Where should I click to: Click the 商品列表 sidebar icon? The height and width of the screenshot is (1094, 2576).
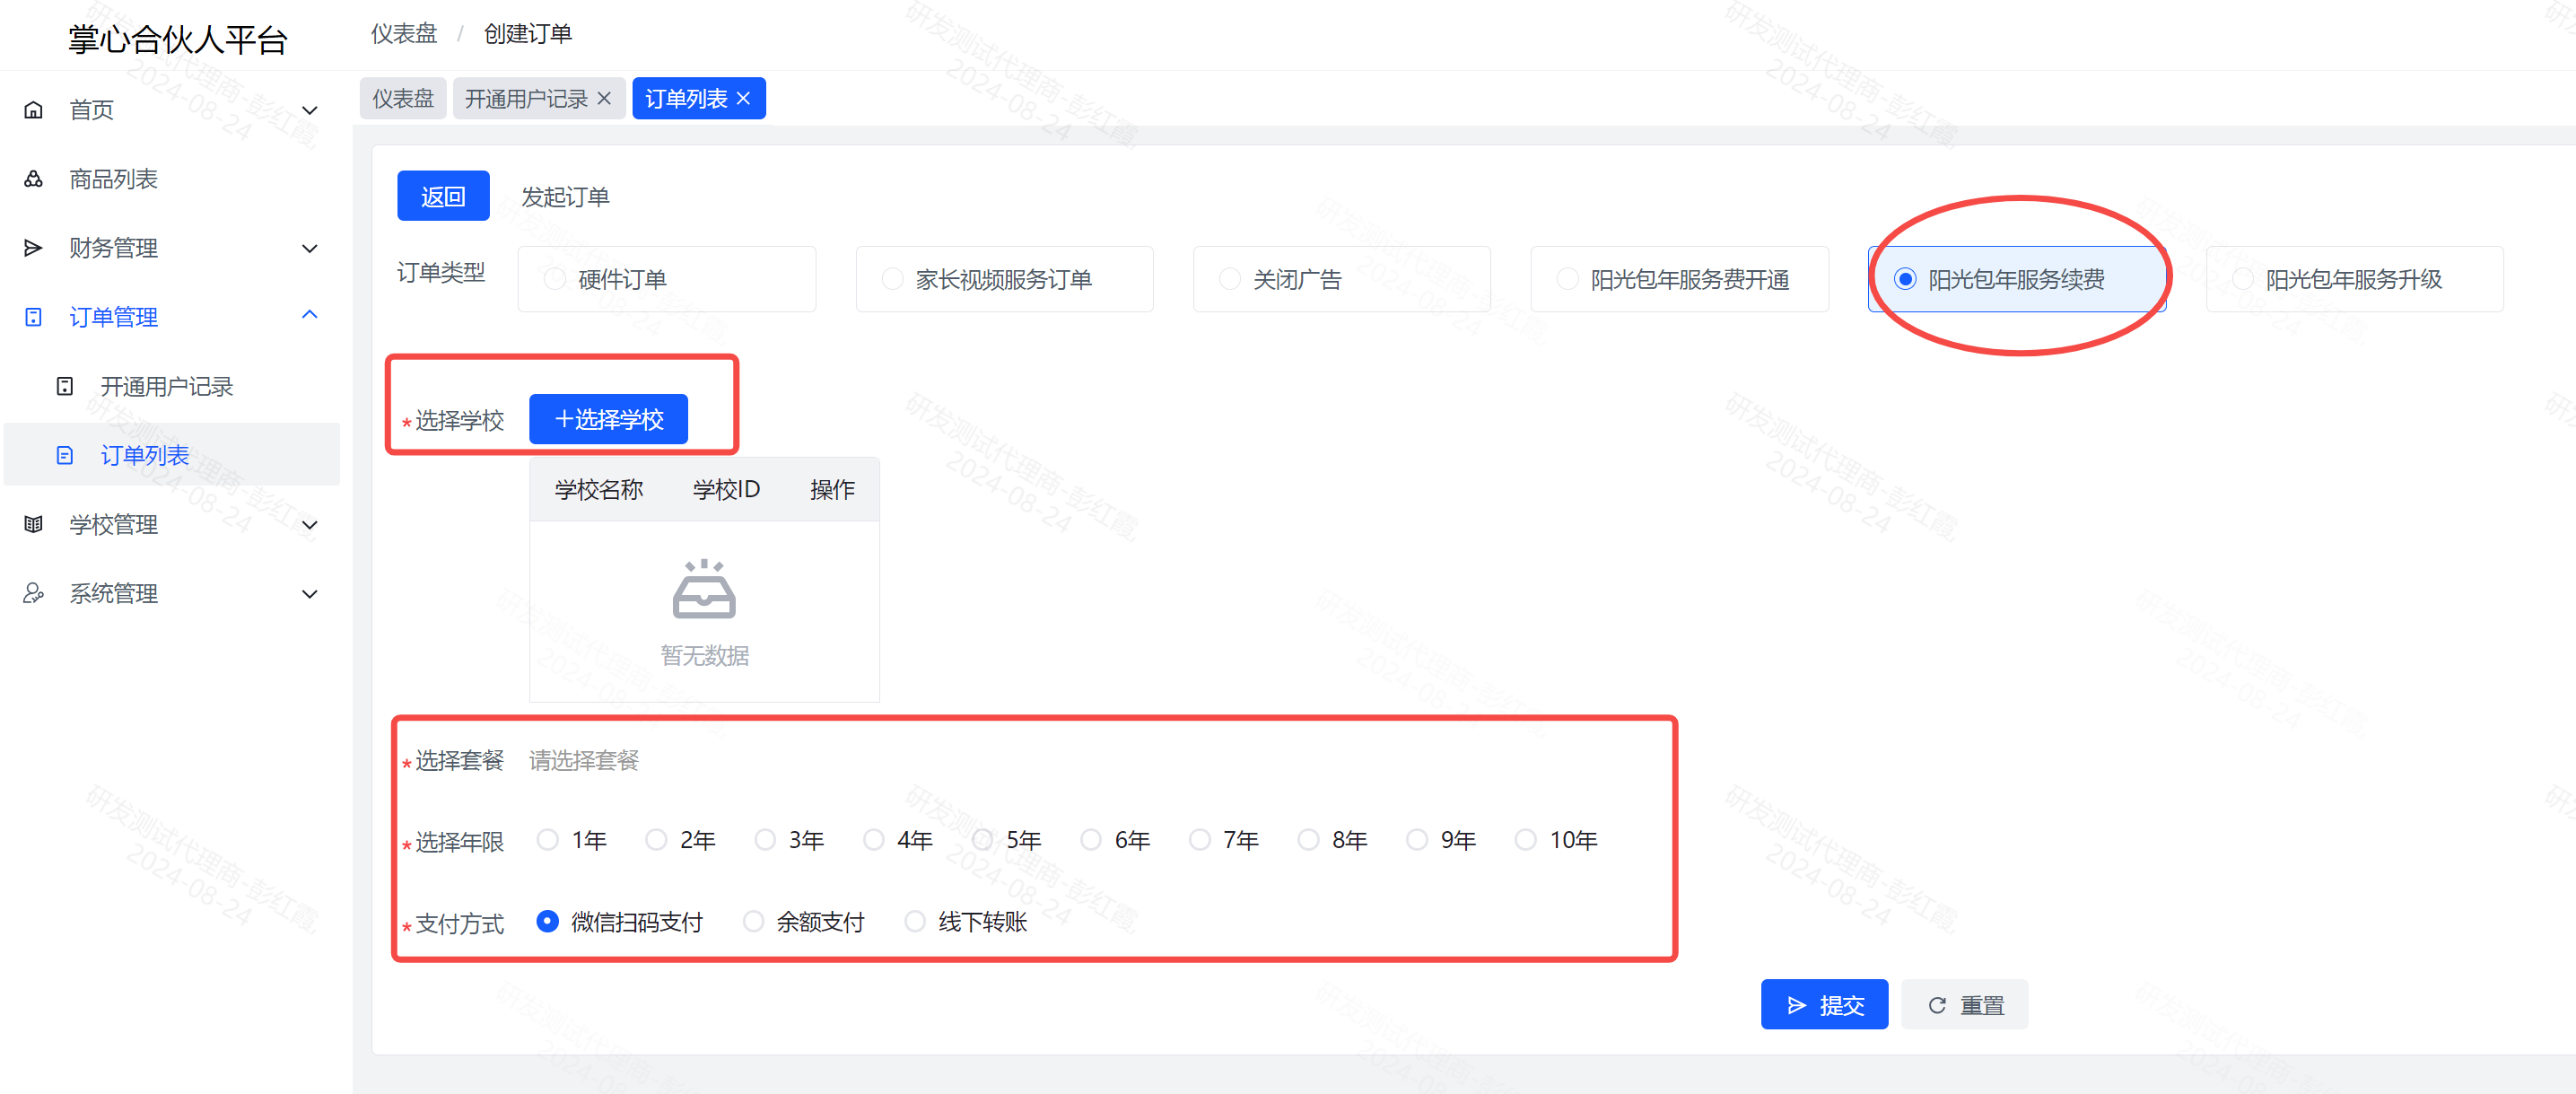[33, 179]
